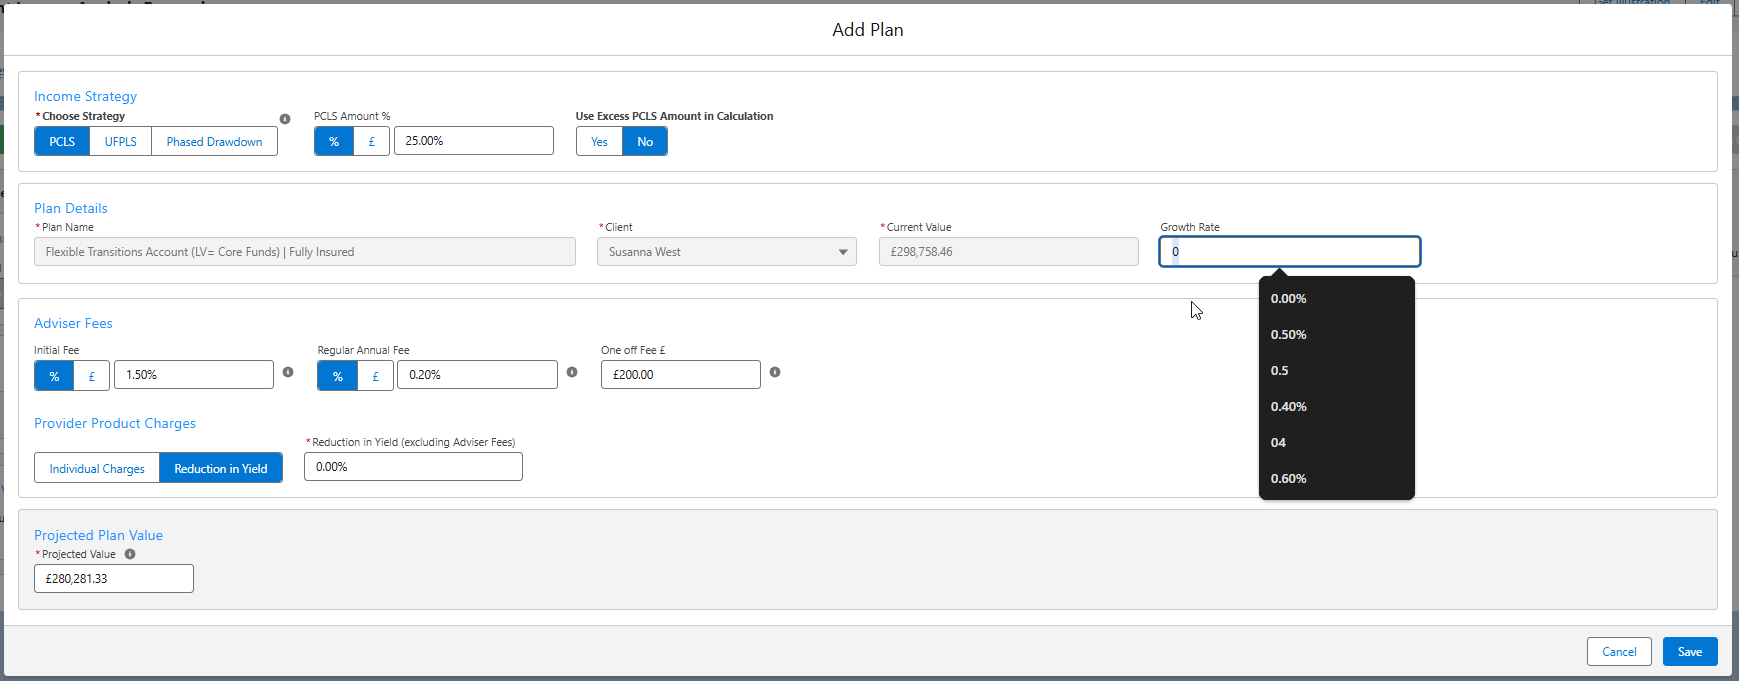
Task: Click info icon beside Initial Fee field
Action: coord(288,372)
